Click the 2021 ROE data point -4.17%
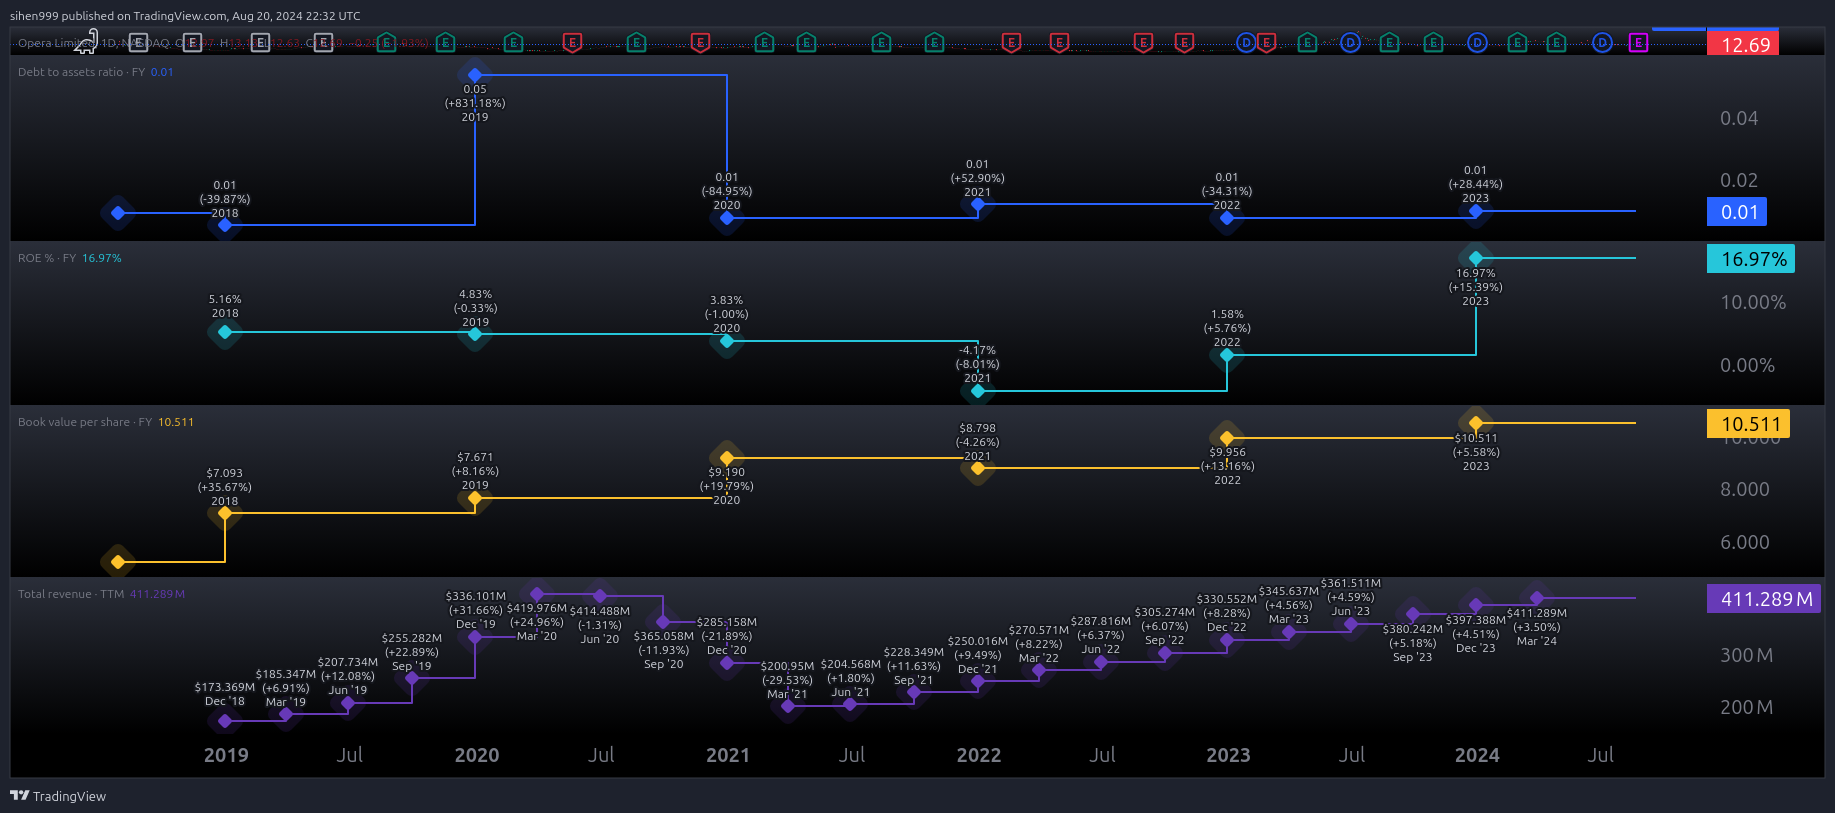1835x813 pixels. (x=978, y=391)
